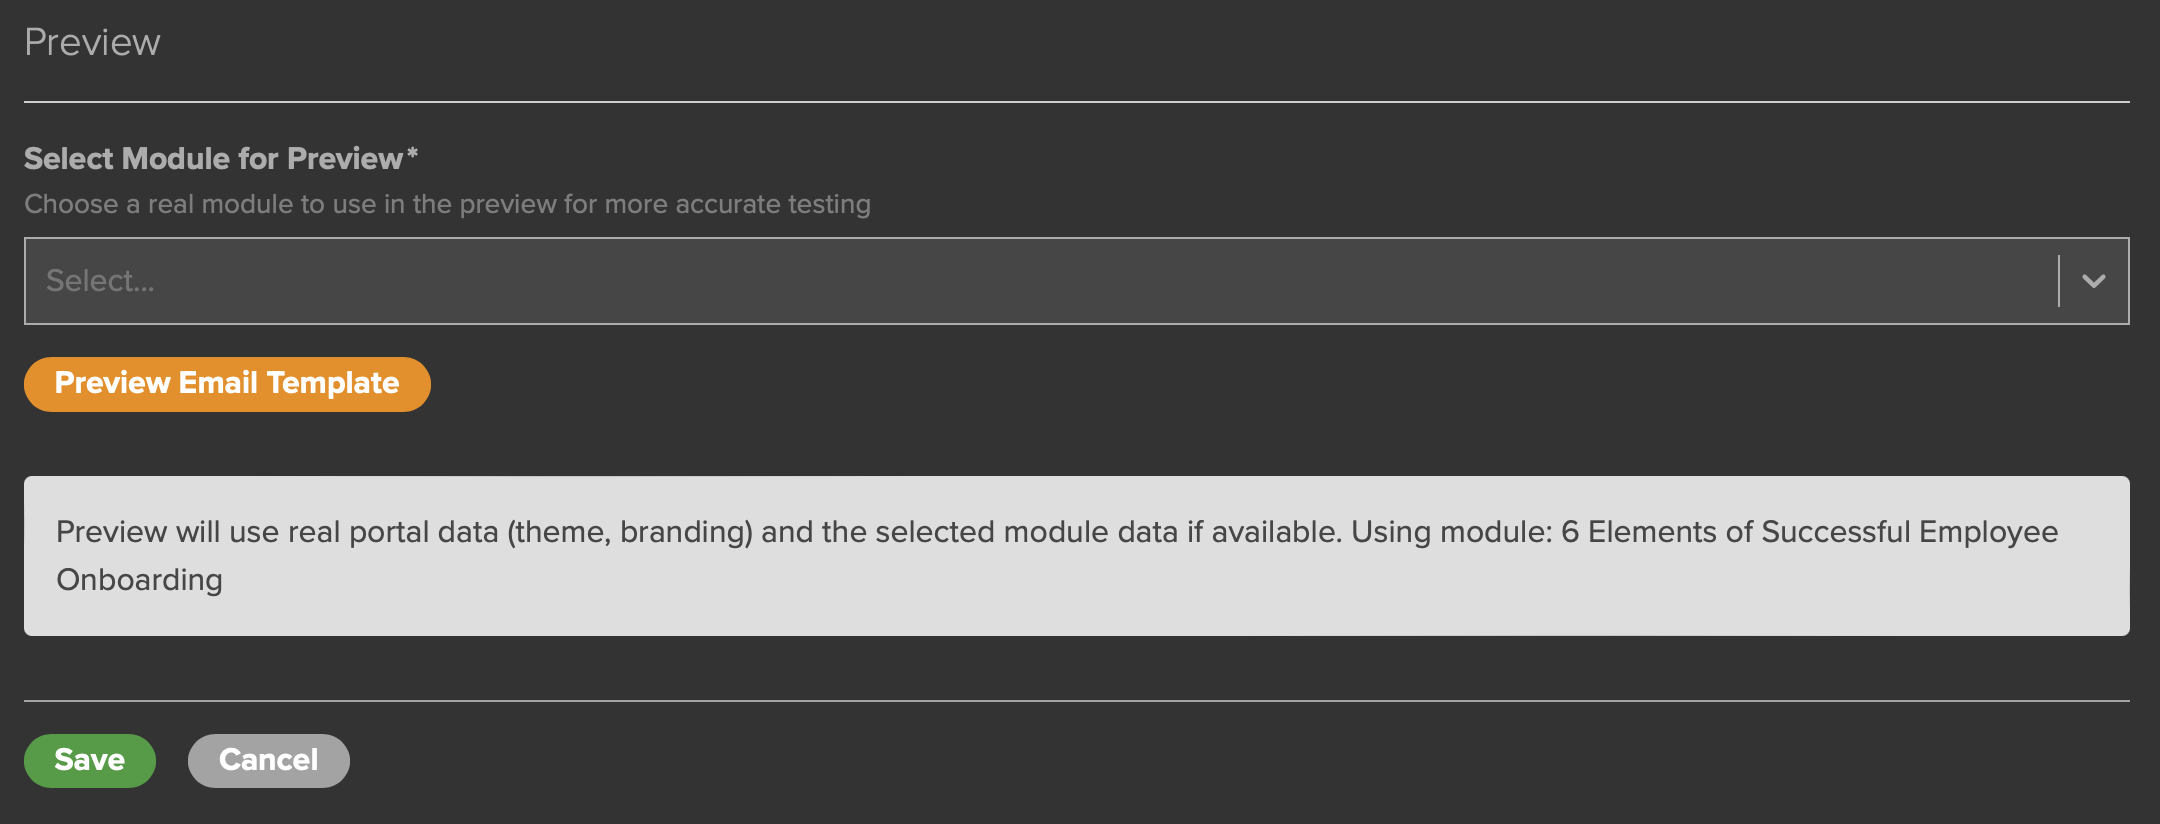This screenshot has height=824, width=2160.
Task: Expand the module dropdown chevron arrow
Action: point(2093,281)
